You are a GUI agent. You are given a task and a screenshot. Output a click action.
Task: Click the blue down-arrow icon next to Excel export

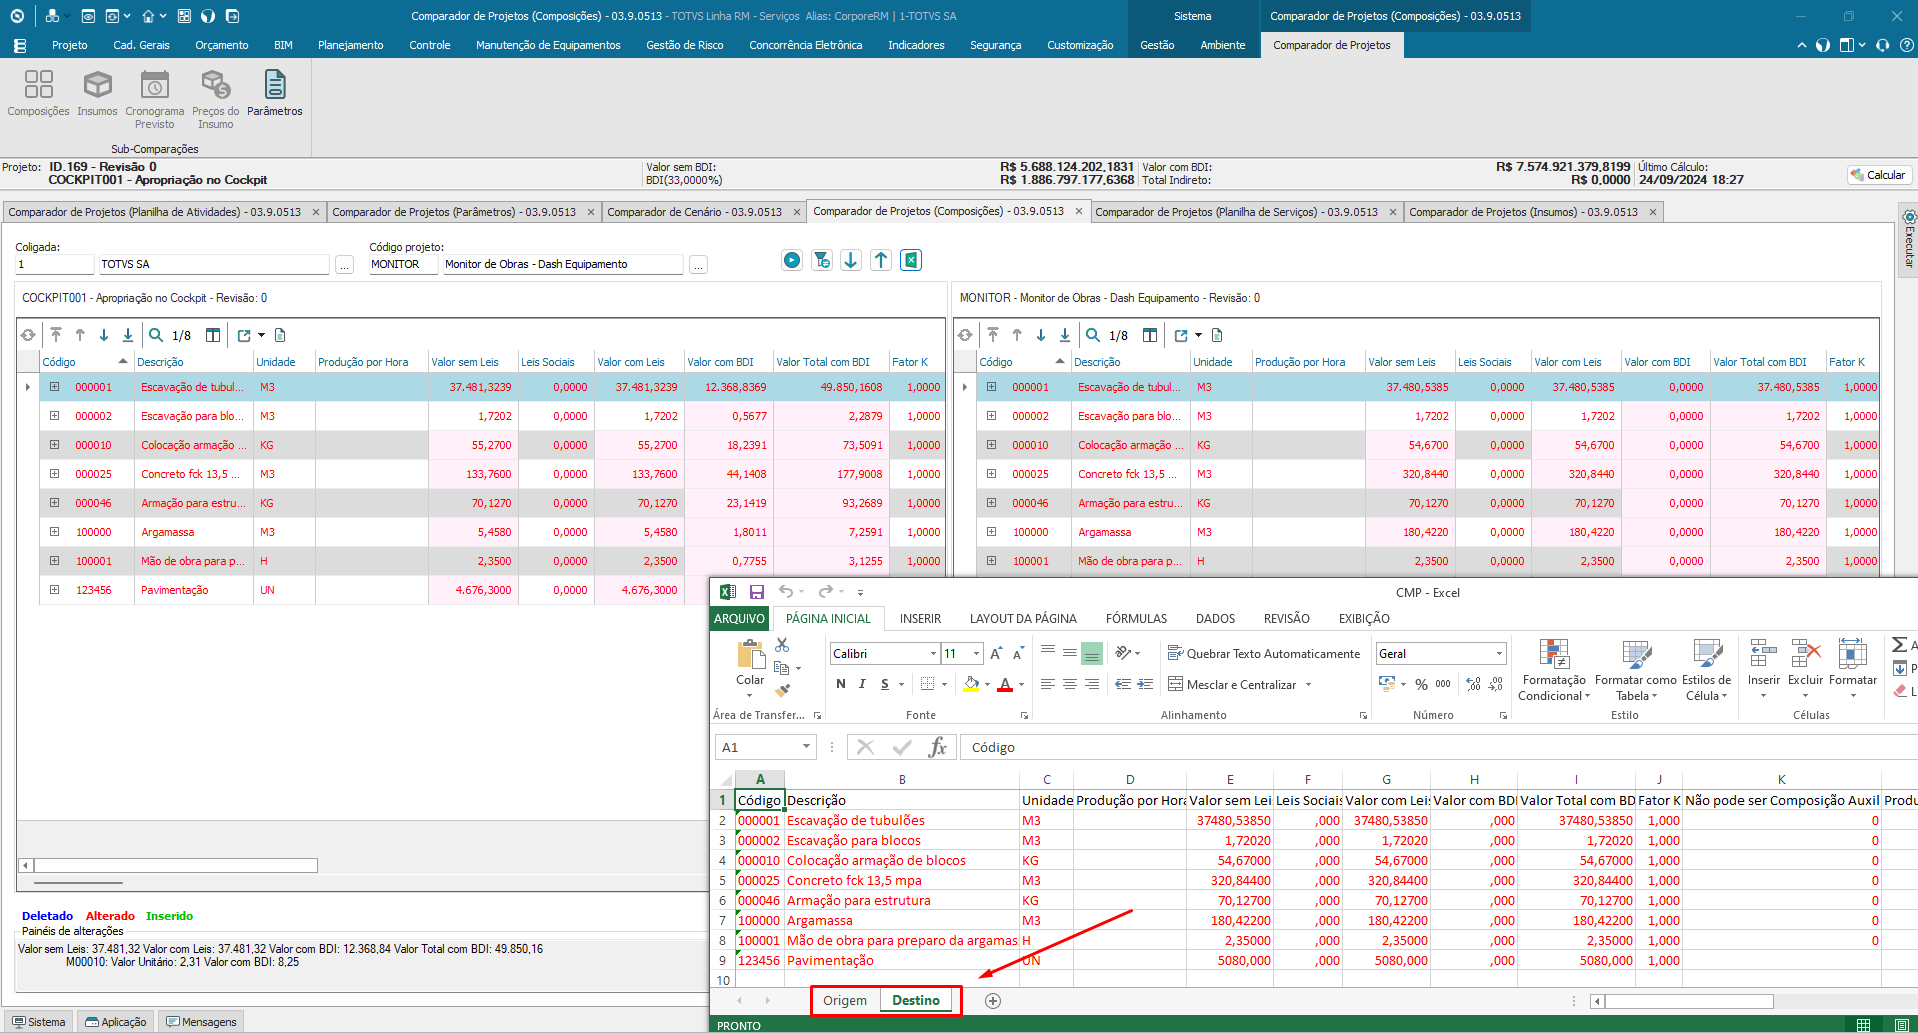[851, 260]
